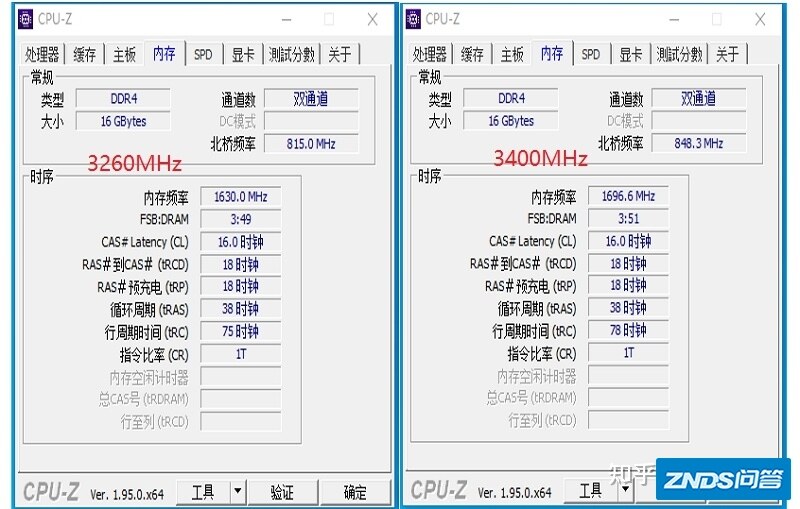Minimize the left CPU-Z window
This screenshot has width=800, height=509.
point(287,20)
